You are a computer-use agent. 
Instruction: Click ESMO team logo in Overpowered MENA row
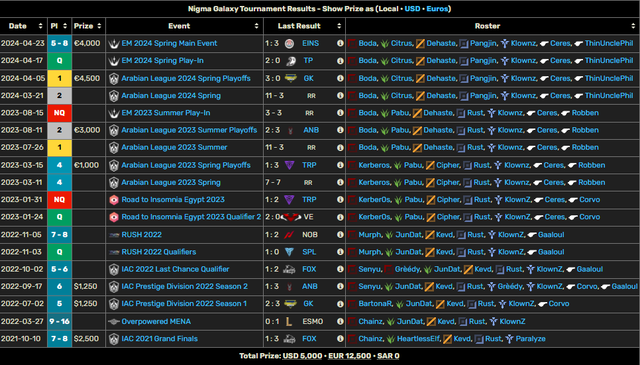pos(289,321)
